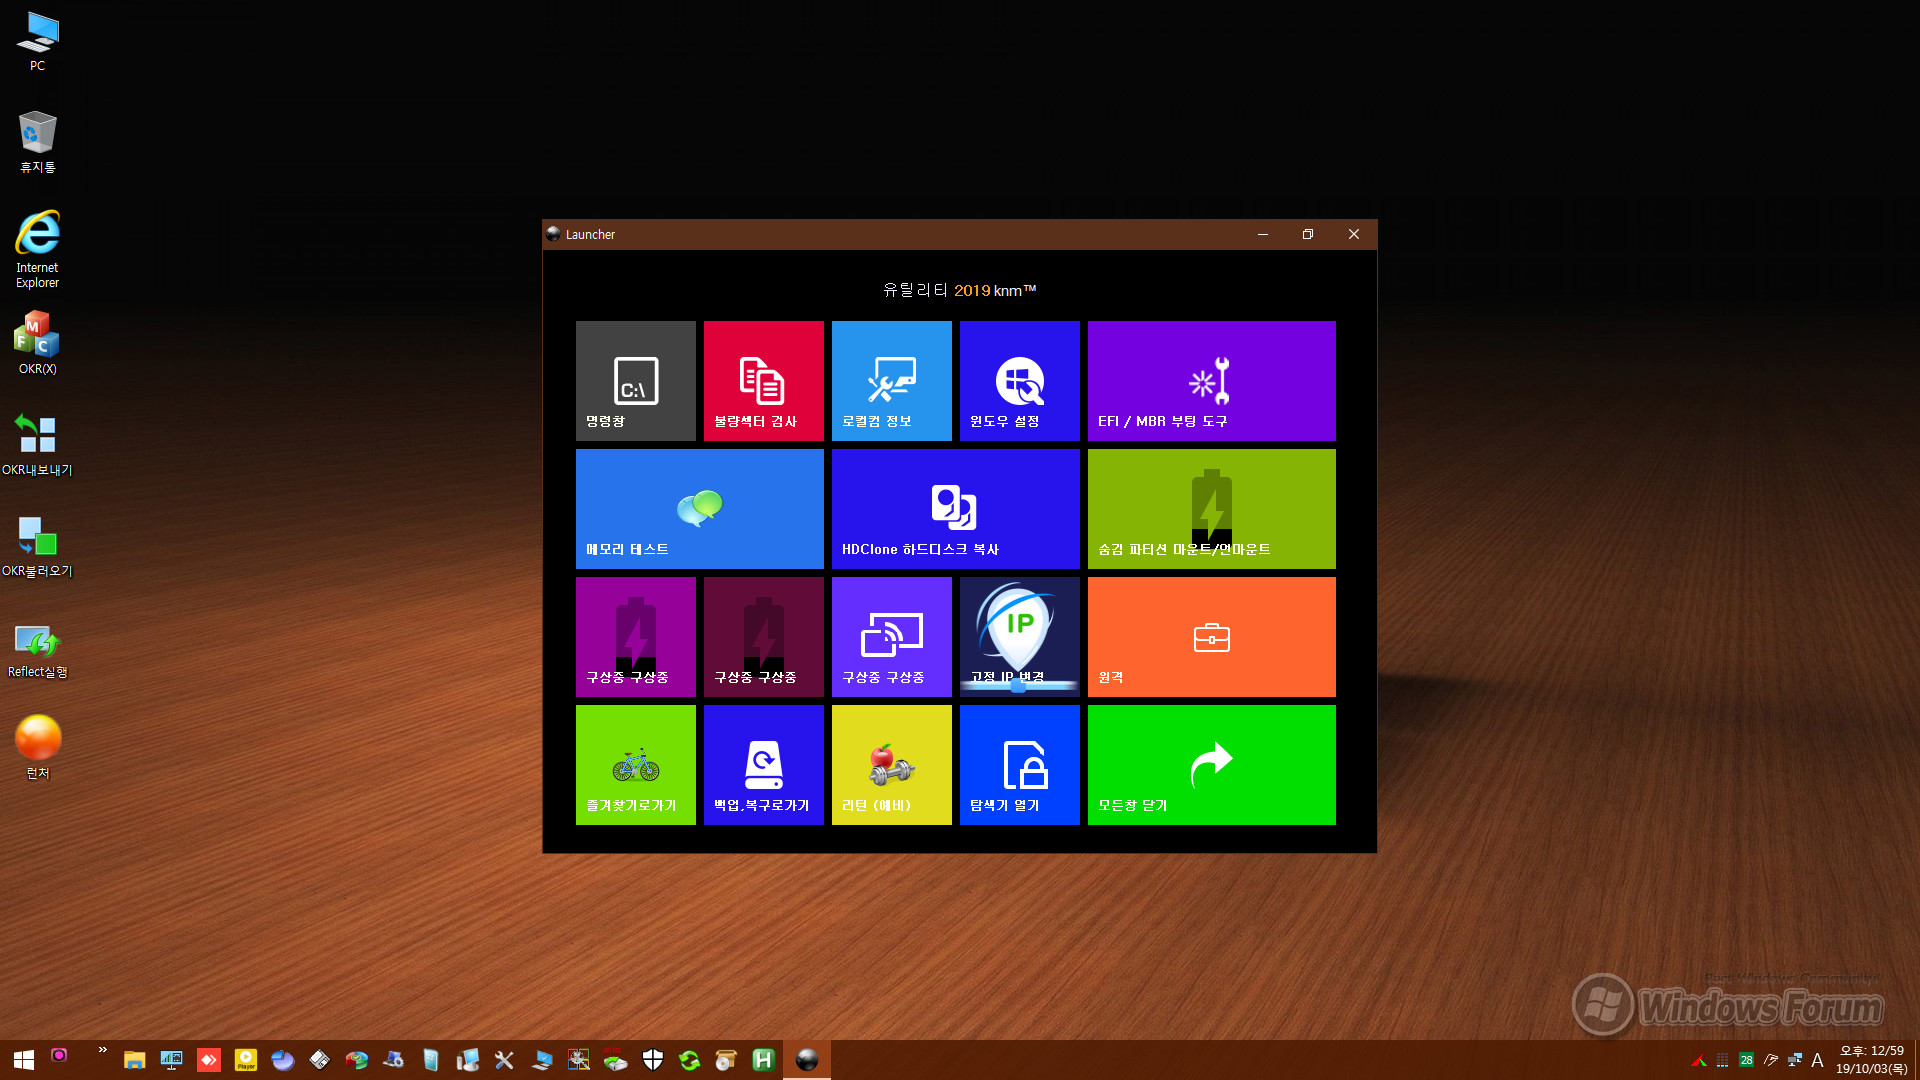The width and height of the screenshot is (1920, 1080).
Task: Expand the taskbar overflow chevron
Action: pos(102,1050)
